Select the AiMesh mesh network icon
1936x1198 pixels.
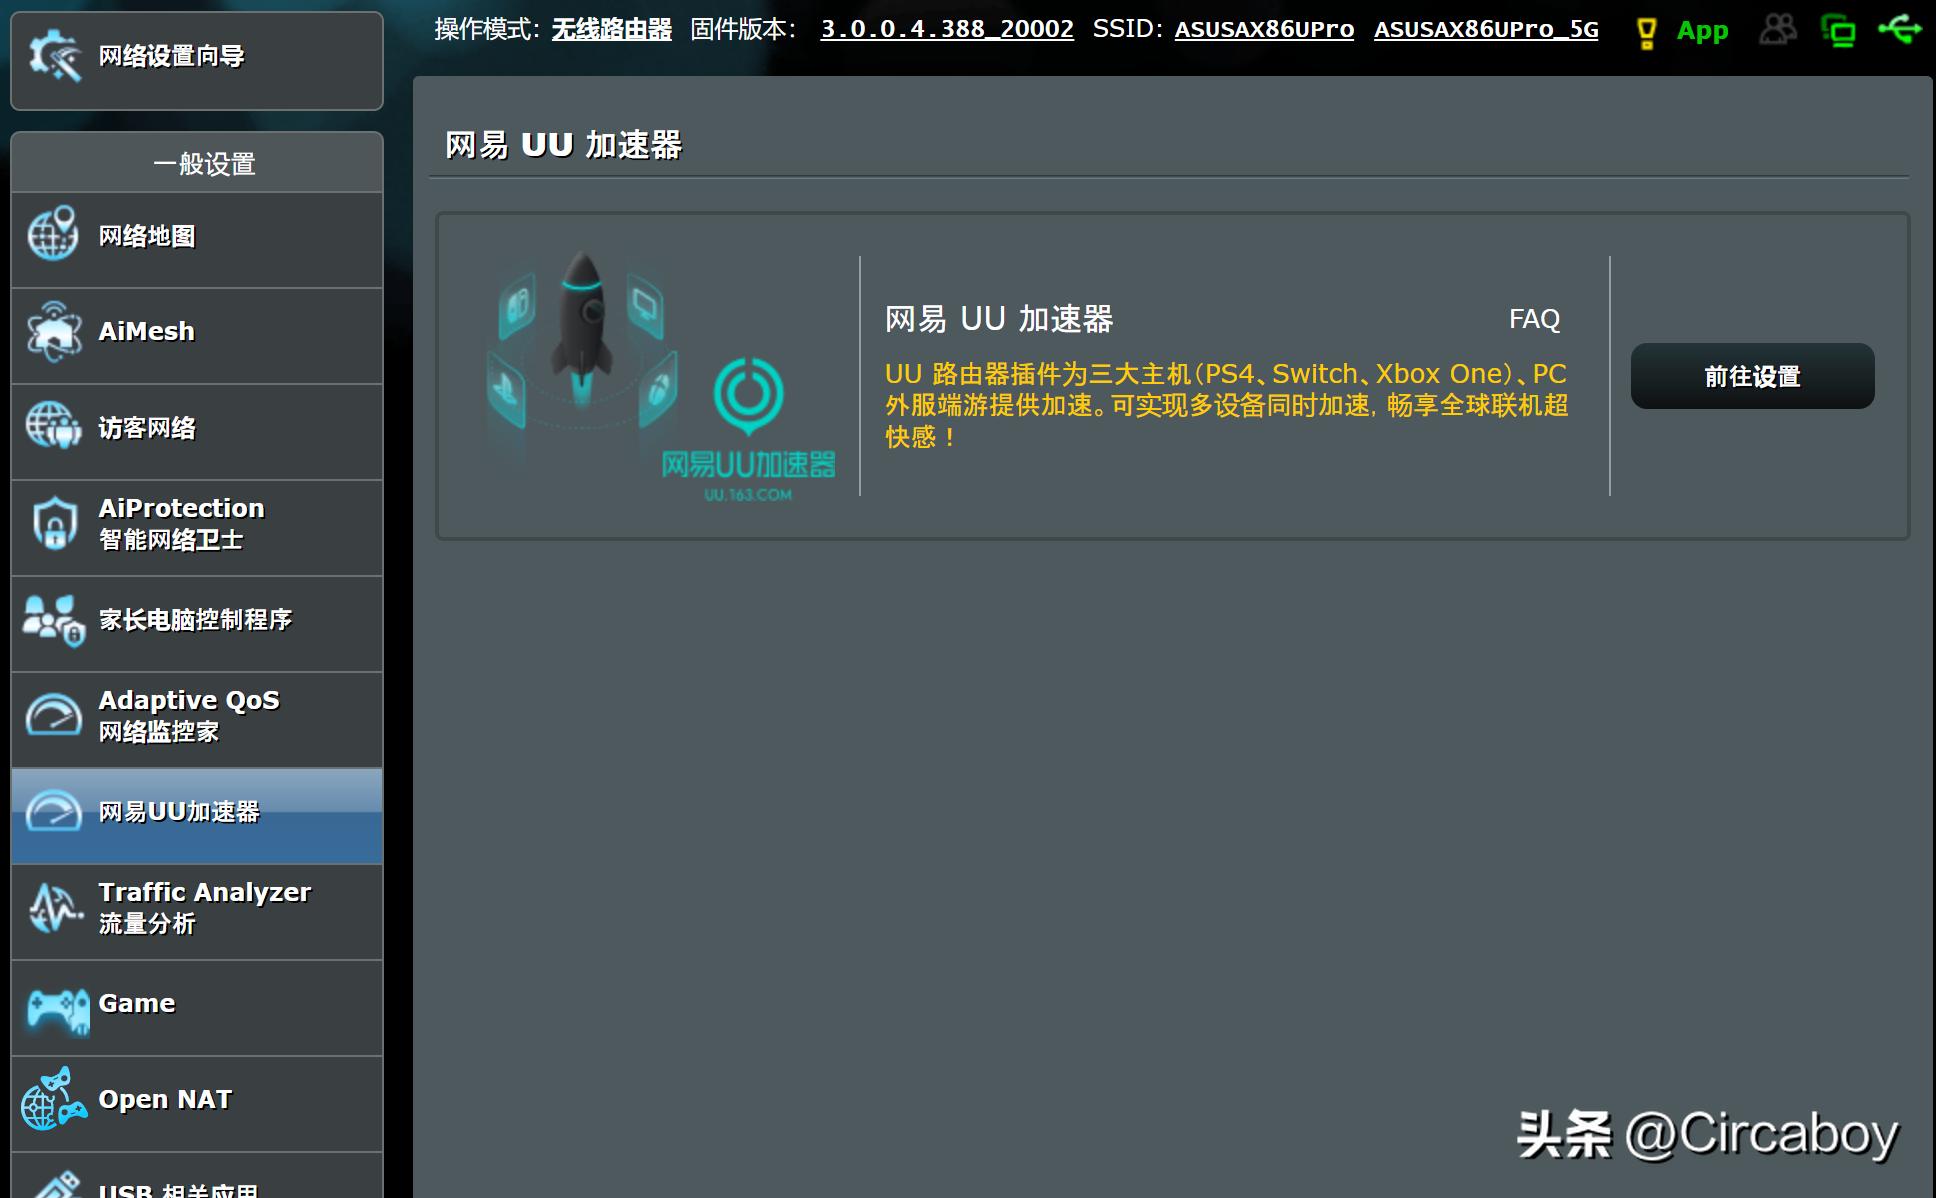(x=54, y=331)
